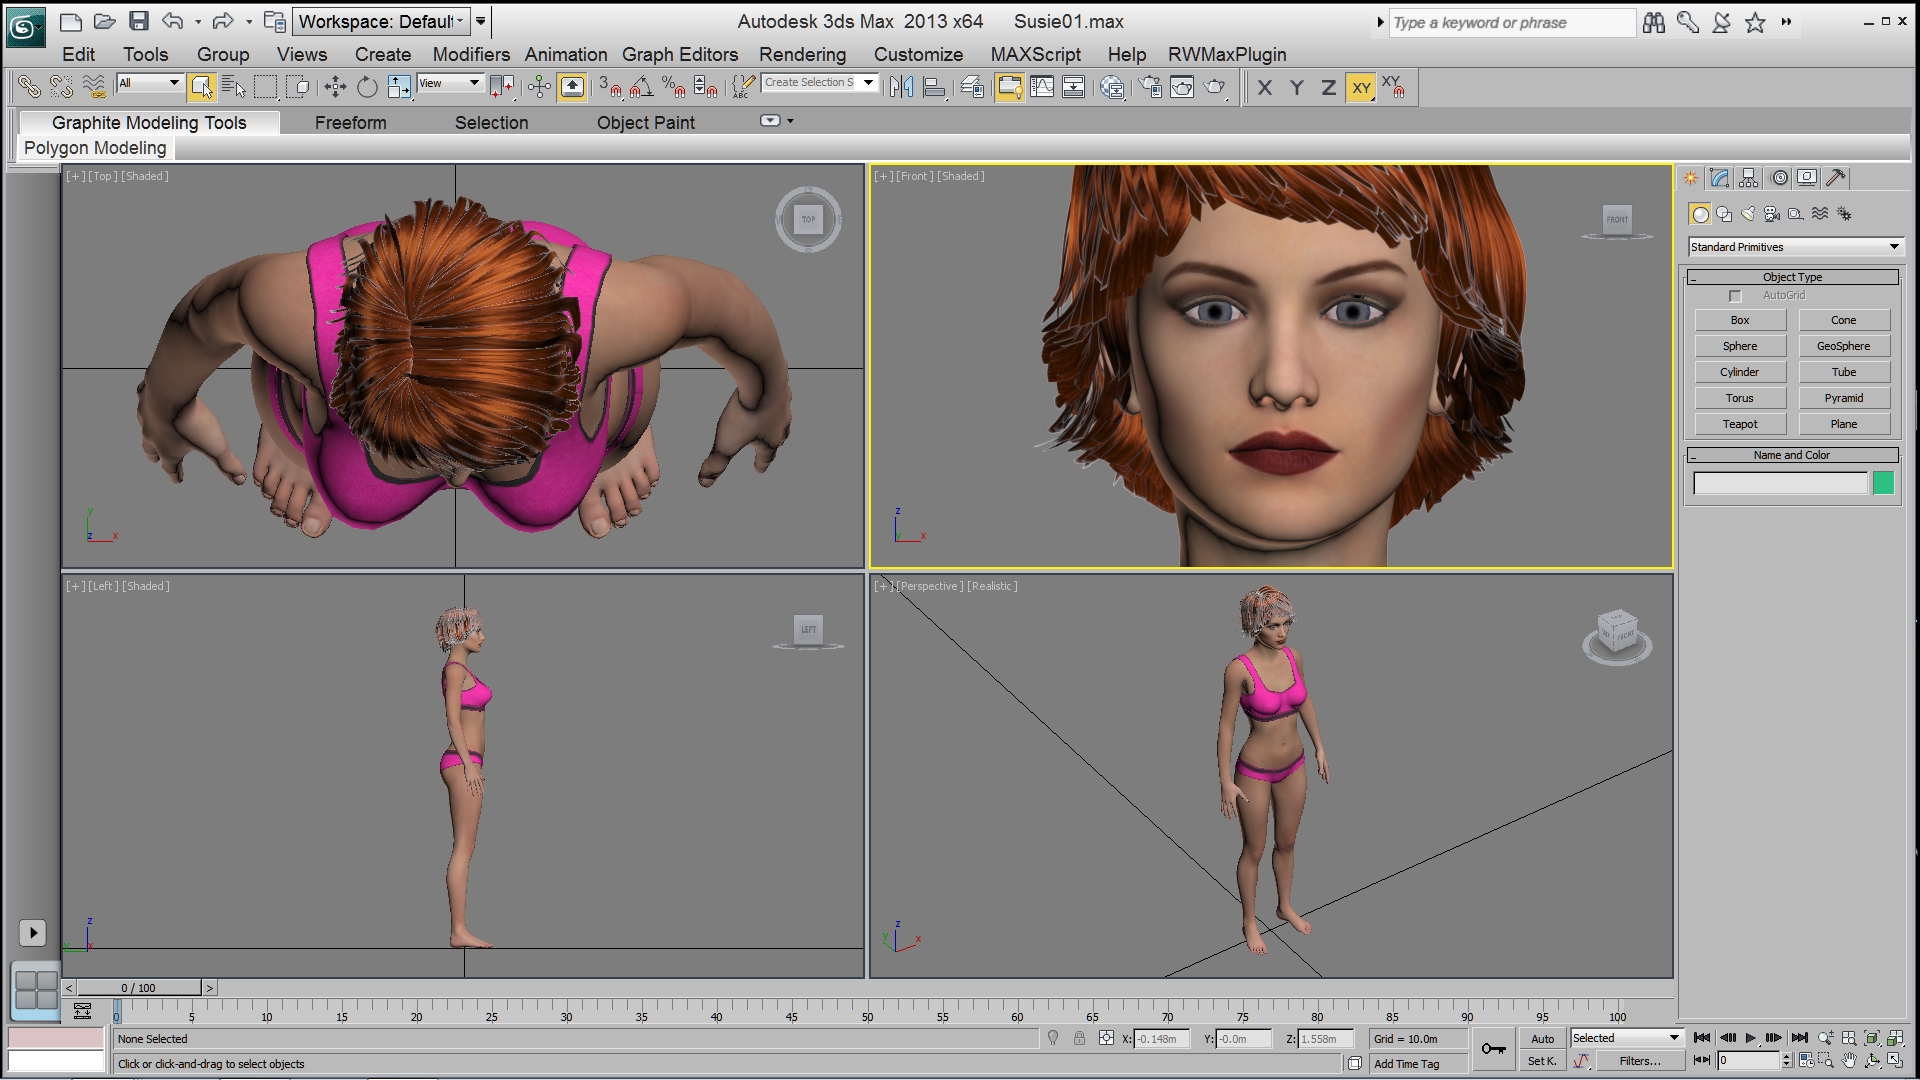The image size is (1920, 1080).
Task: Enable the AutoGrid checkbox
Action: [x=1735, y=296]
